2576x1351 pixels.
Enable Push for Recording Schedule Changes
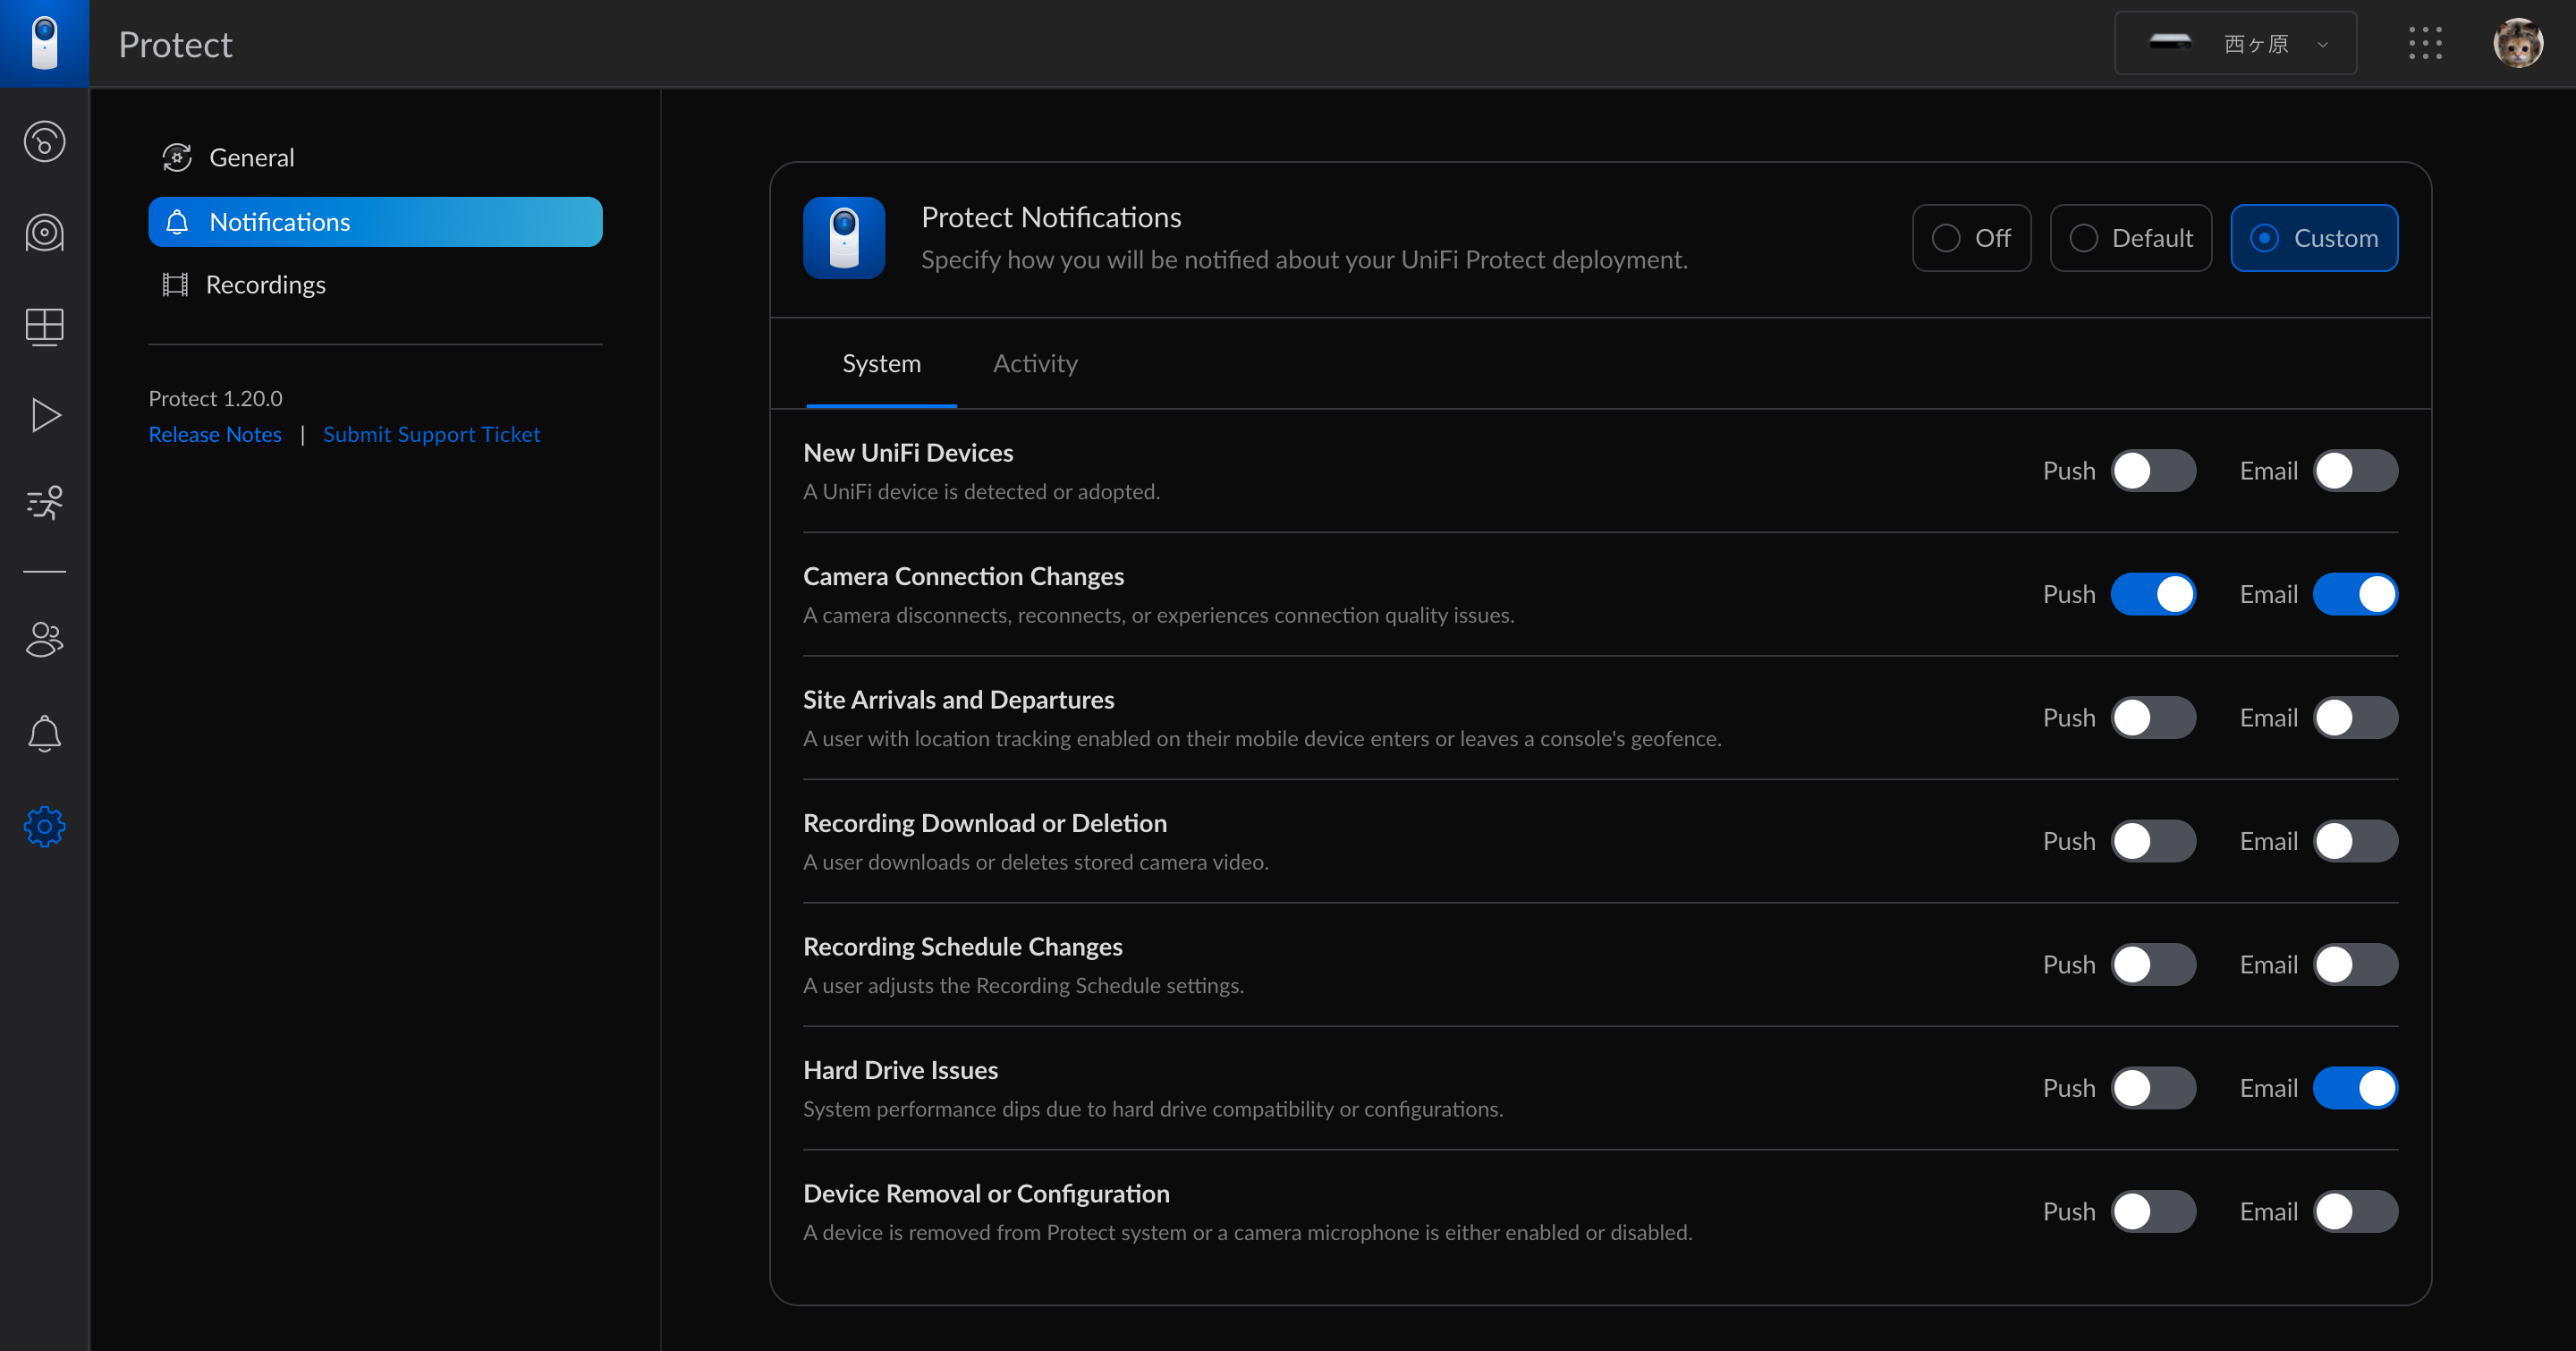click(x=2153, y=965)
